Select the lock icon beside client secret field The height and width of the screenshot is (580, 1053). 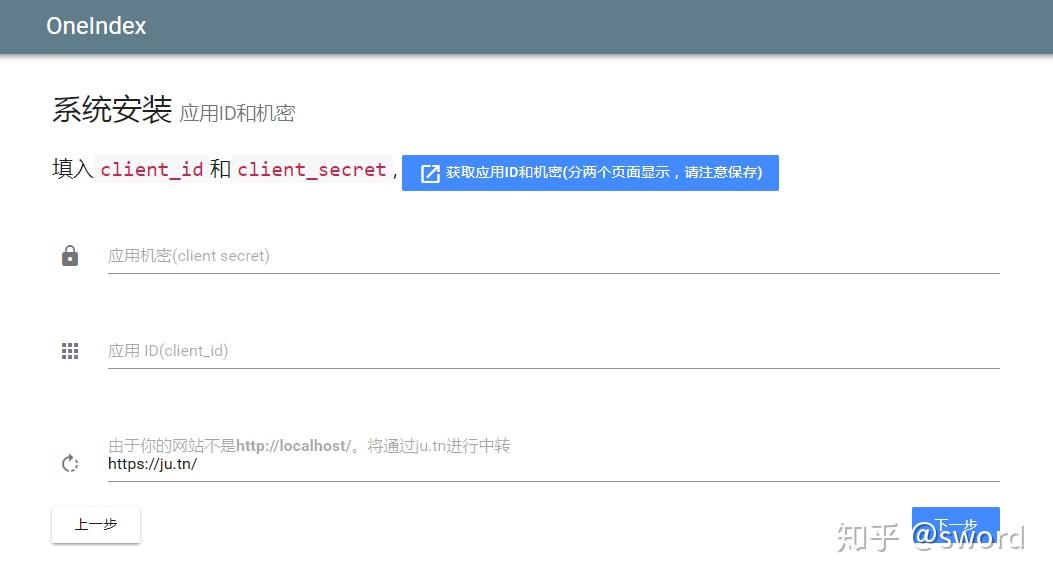click(x=69, y=255)
